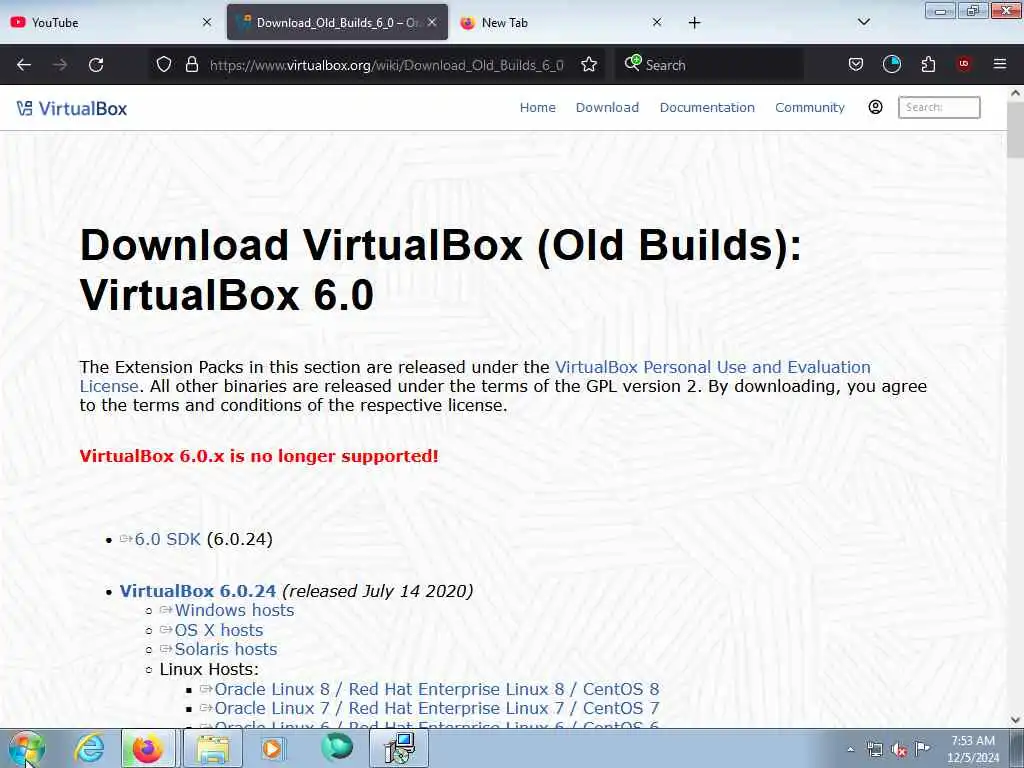Open the Save to Pocket icon
This screenshot has height=768, width=1024.
click(856, 64)
